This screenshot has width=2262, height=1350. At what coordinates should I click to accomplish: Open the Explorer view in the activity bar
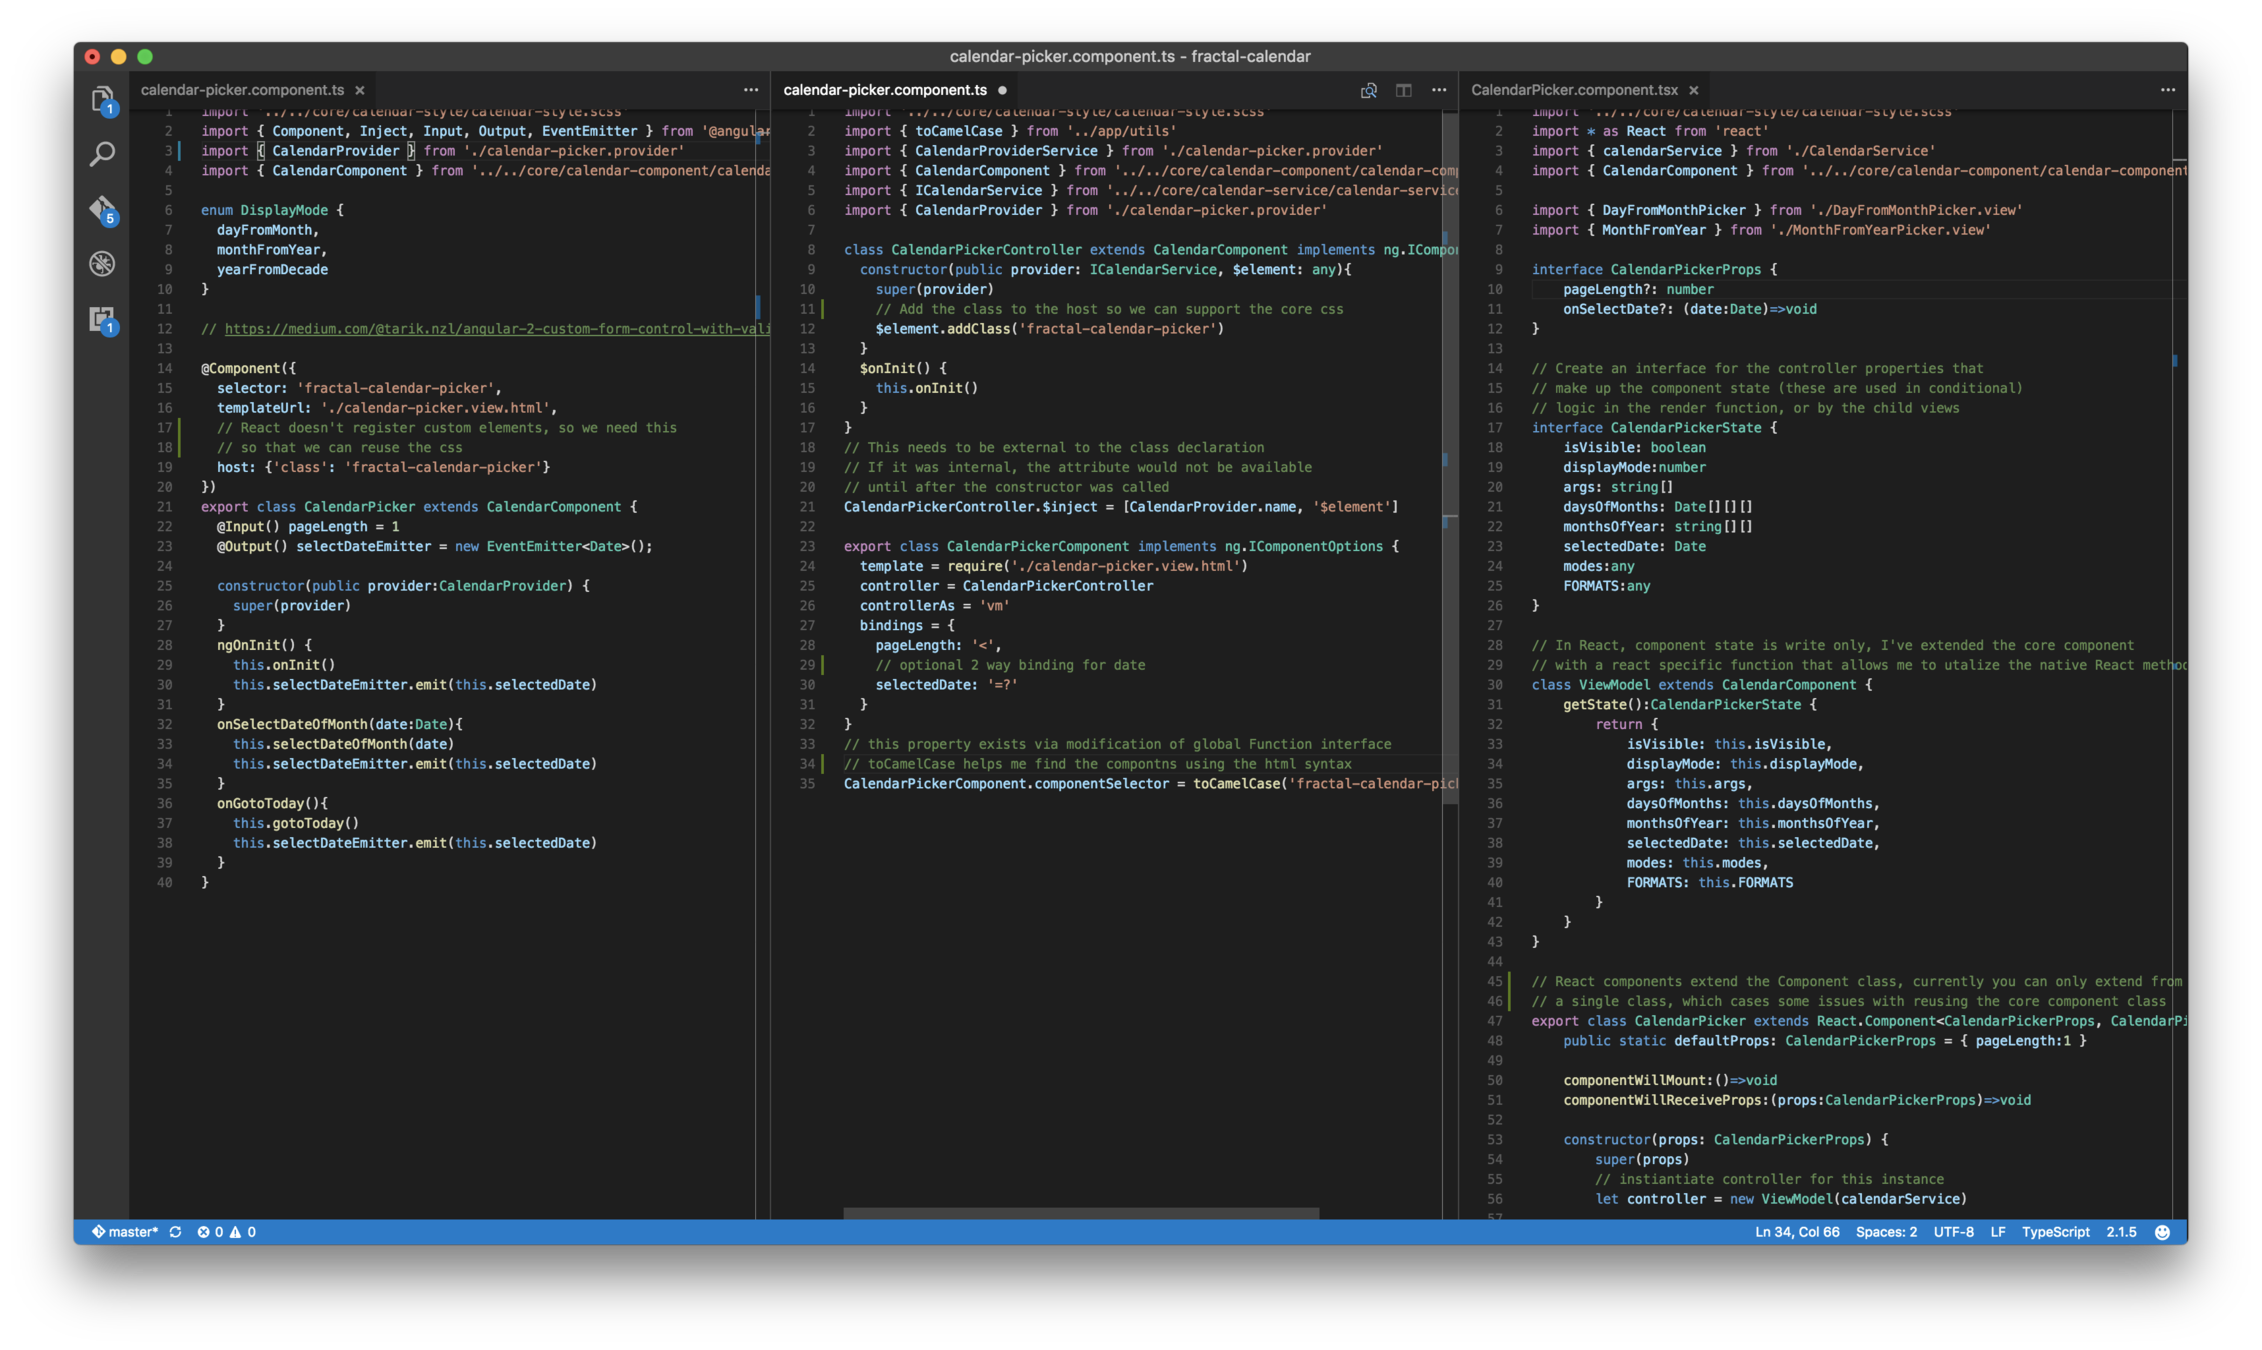coord(102,100)
